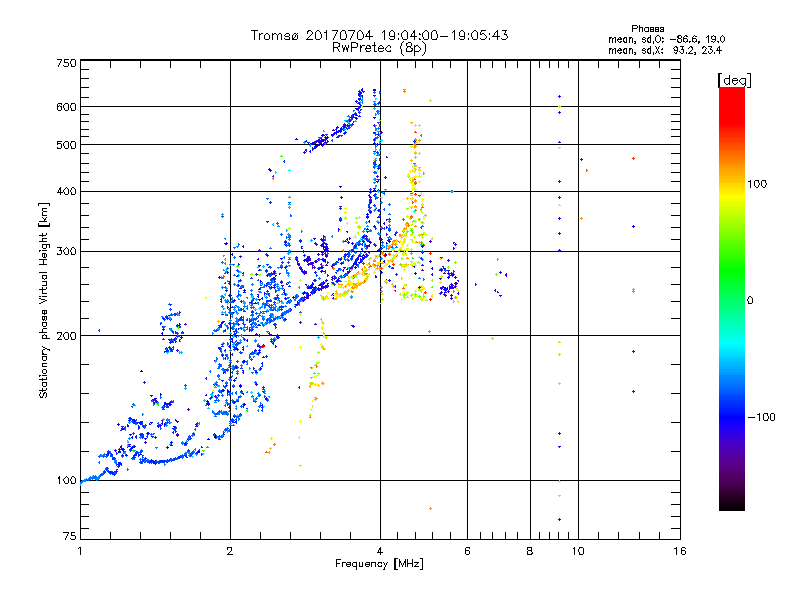Click the y-axis tick label "500"
This screenshot has width=800, height=600.
[67, 145]
